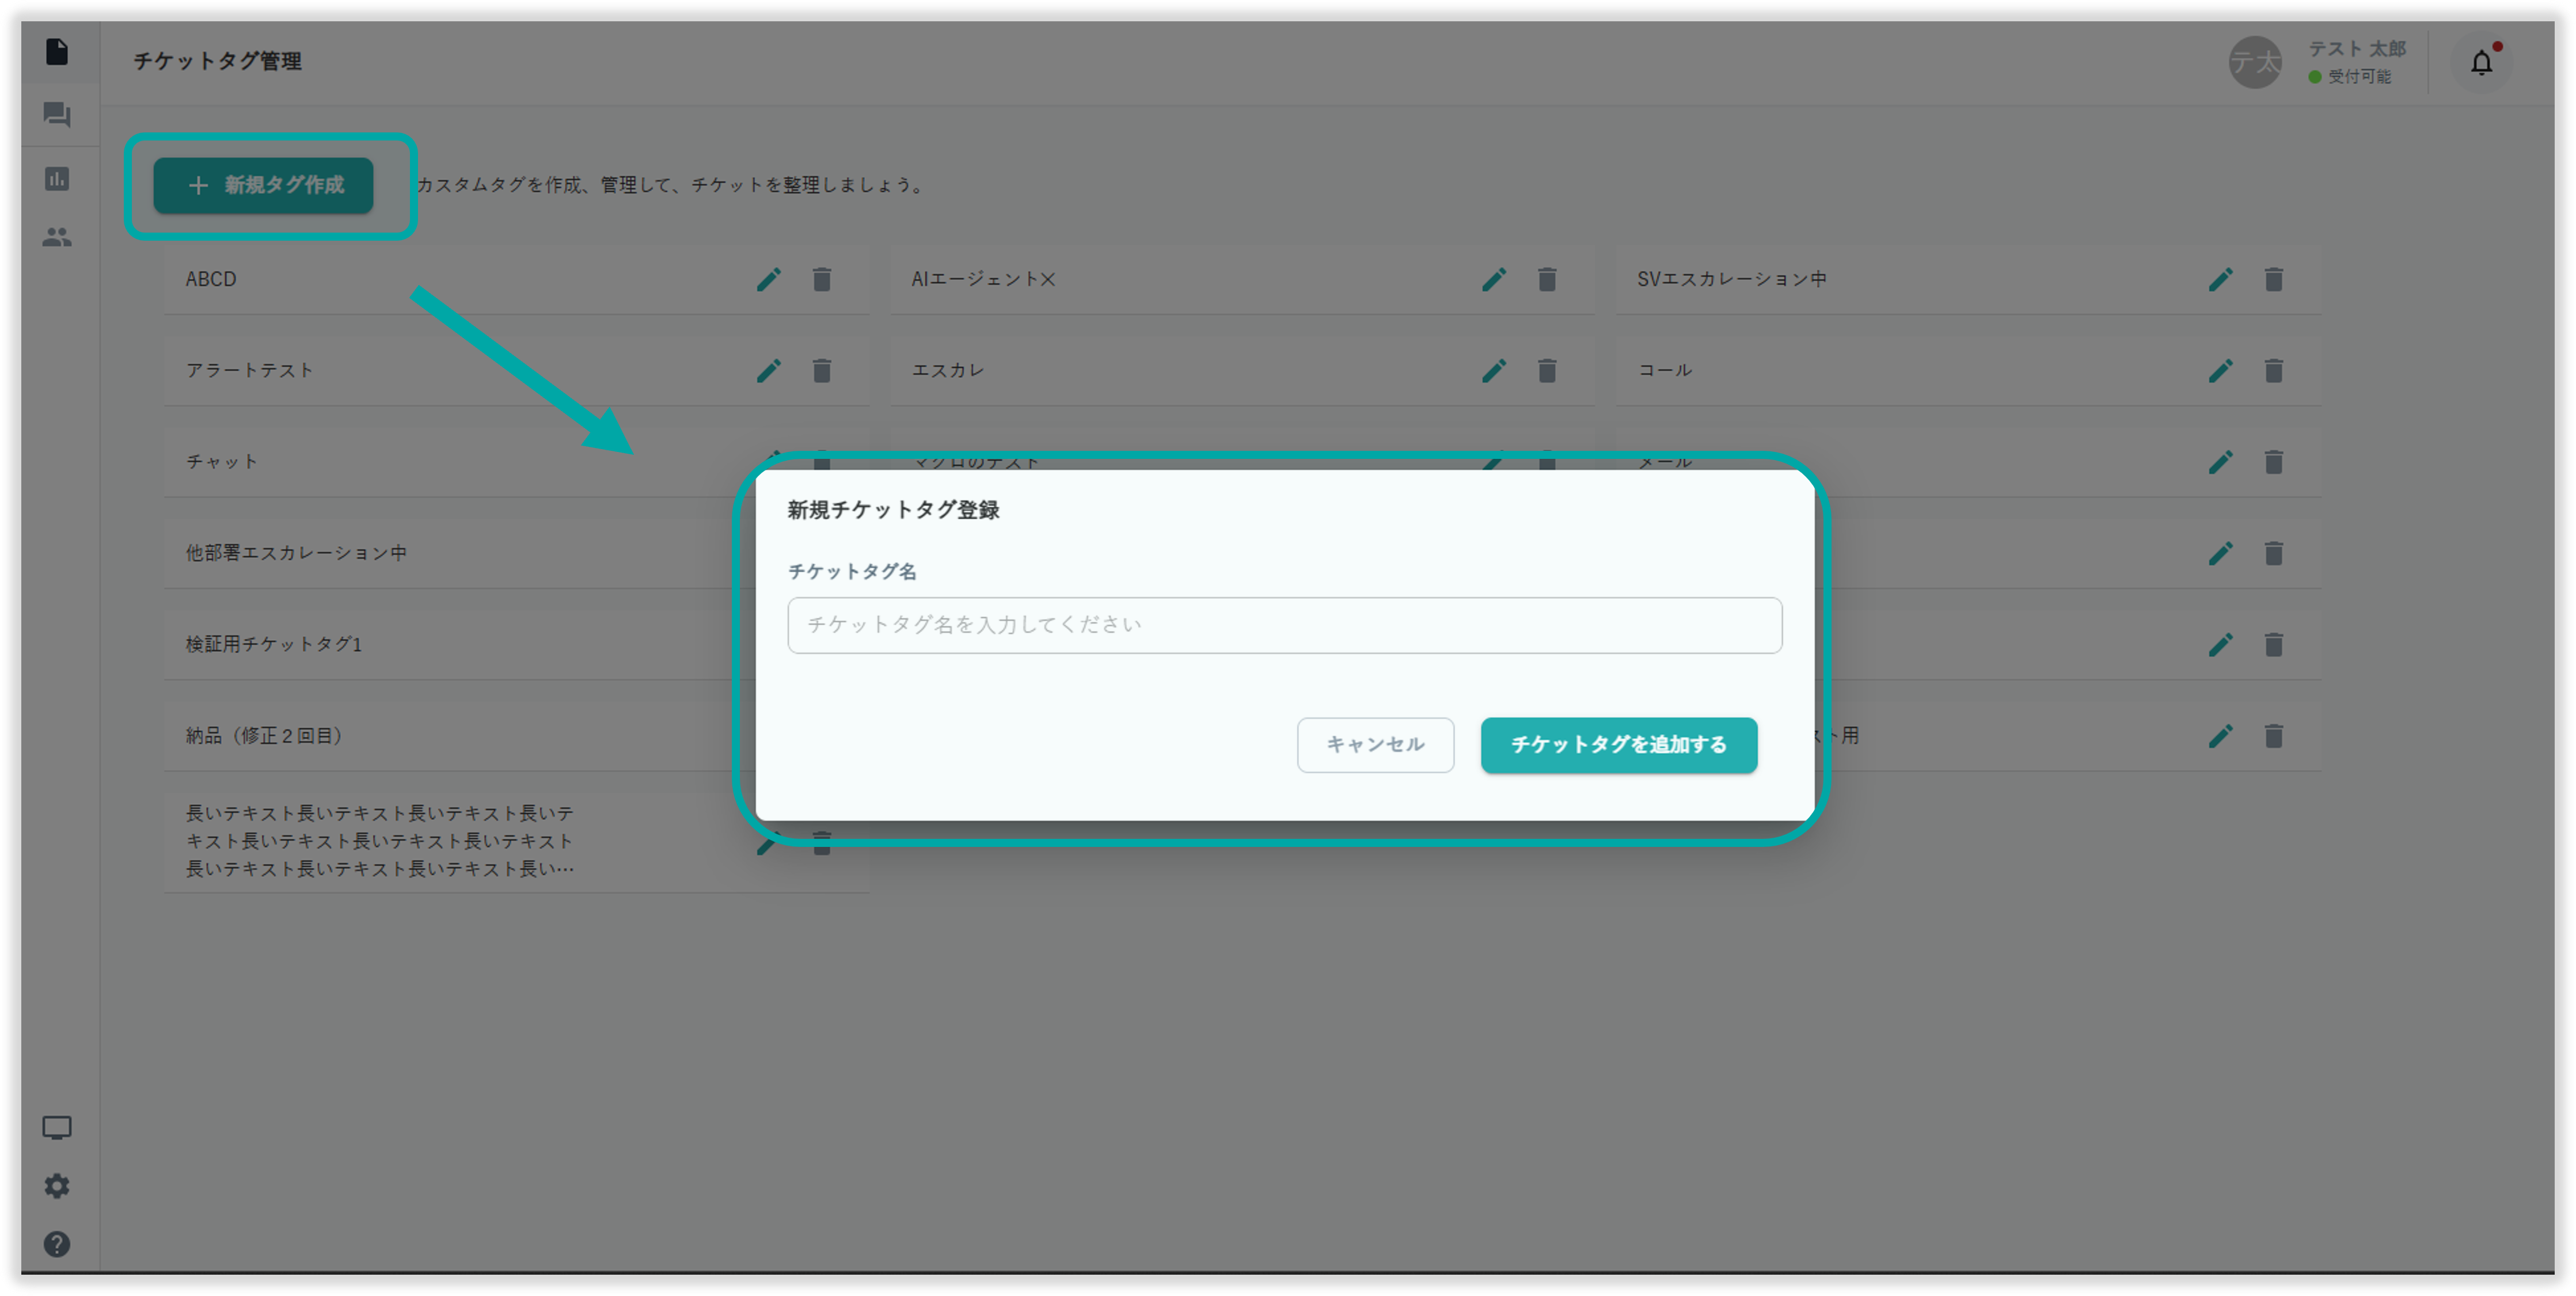
Task: Click the monitor icon in sidebar
Action: 57,1128
